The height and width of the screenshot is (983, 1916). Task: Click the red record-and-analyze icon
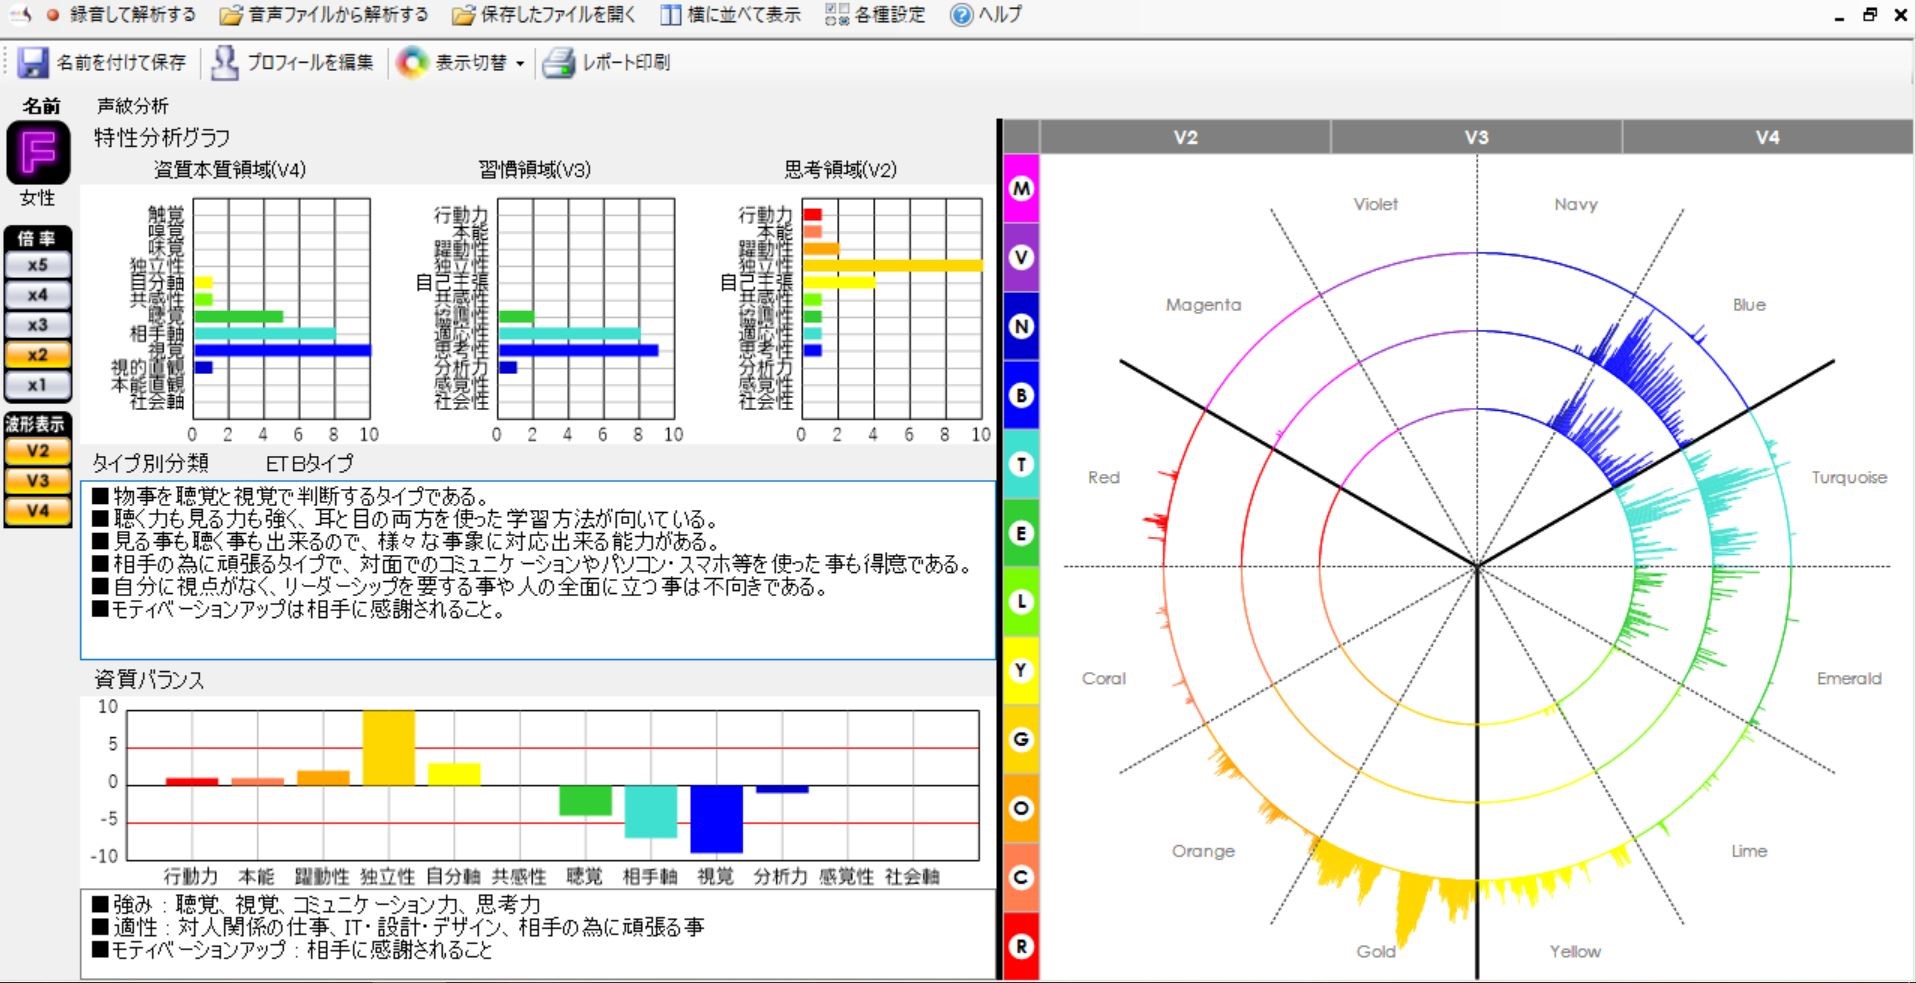[x=53, y=15]
